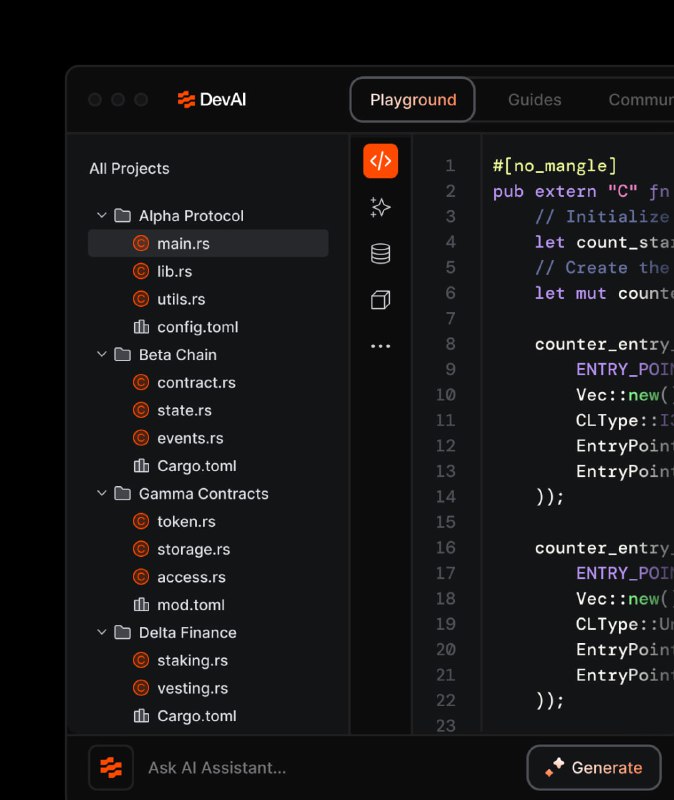Click the Generate button

click(594, 767)
